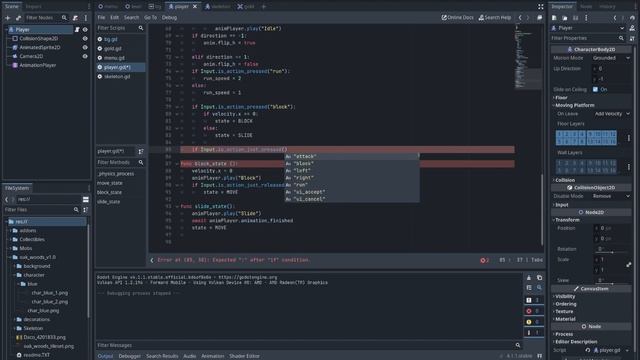This screenshot has width=640, height=360.
Task: Toggle Slide on Ceiling checkbox
Action: [x=595, y=89]
